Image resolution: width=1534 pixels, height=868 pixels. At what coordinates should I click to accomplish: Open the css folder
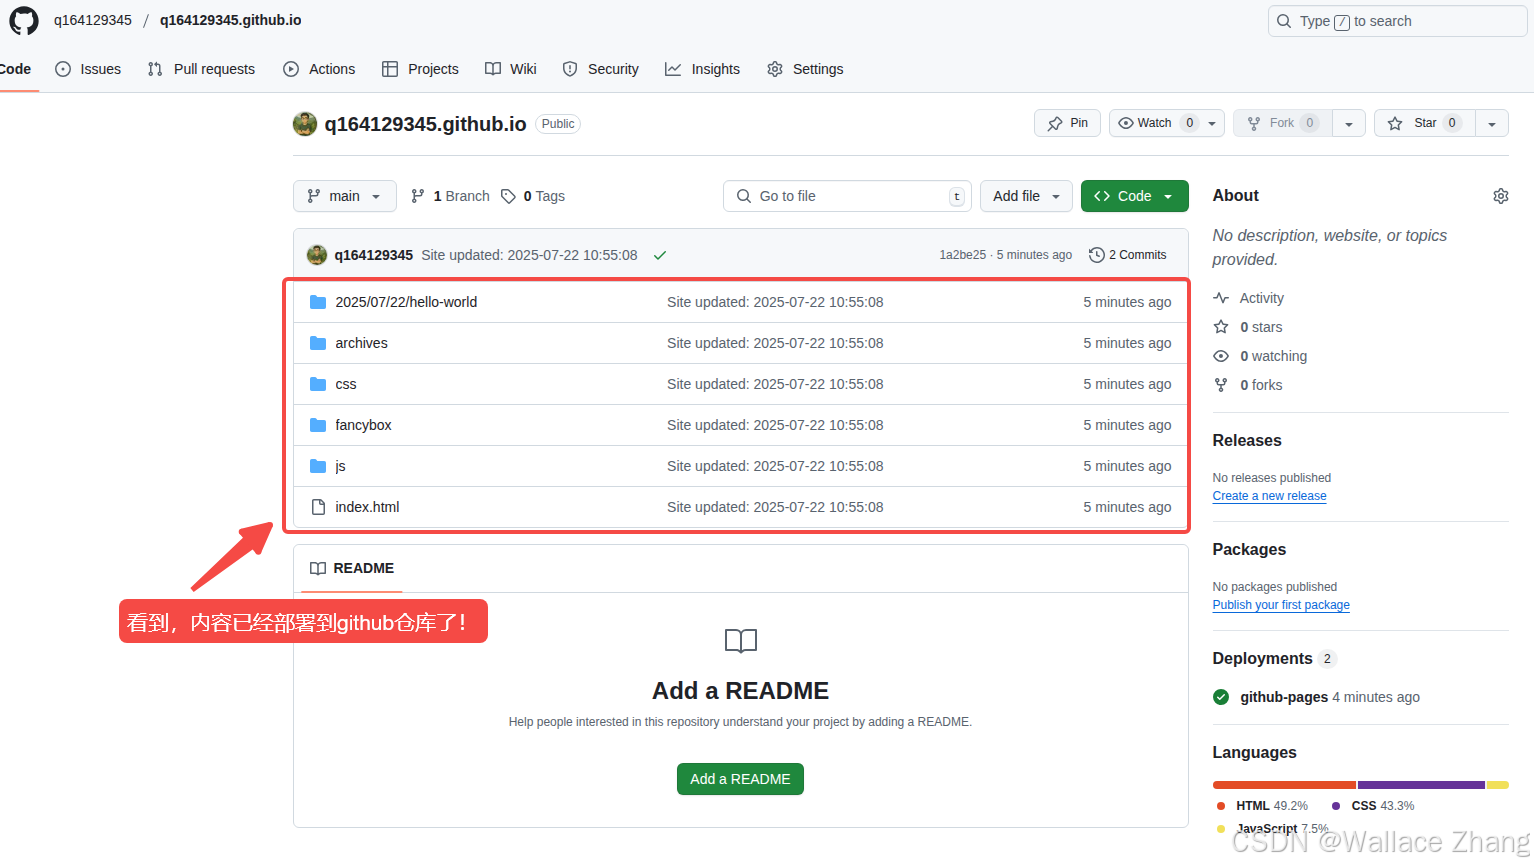[x=346, y=384]
